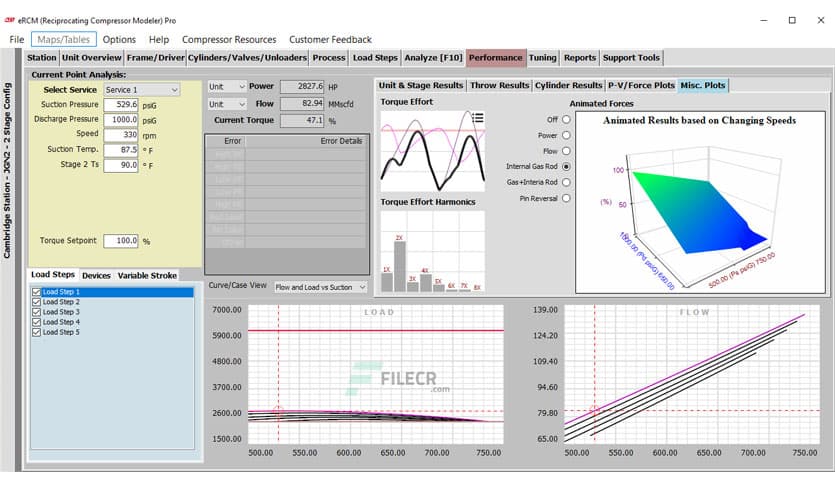Click the LOAD curve chart
This screenshot has width=836, height=484.
[376, 374]
